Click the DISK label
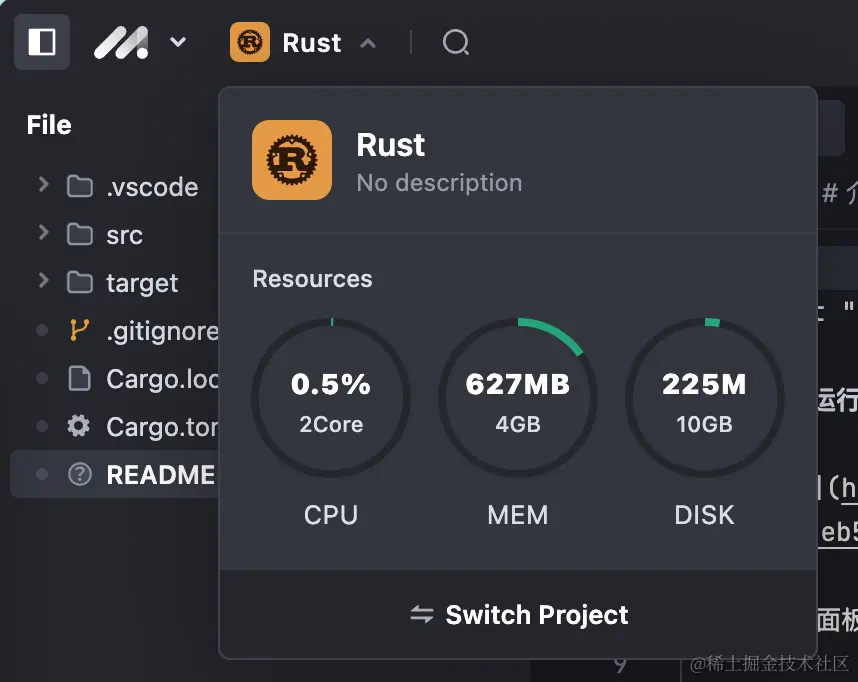Image resolution: width=858 pixels, height=682 pixels. pyautogui.click(x=704, y=515)
